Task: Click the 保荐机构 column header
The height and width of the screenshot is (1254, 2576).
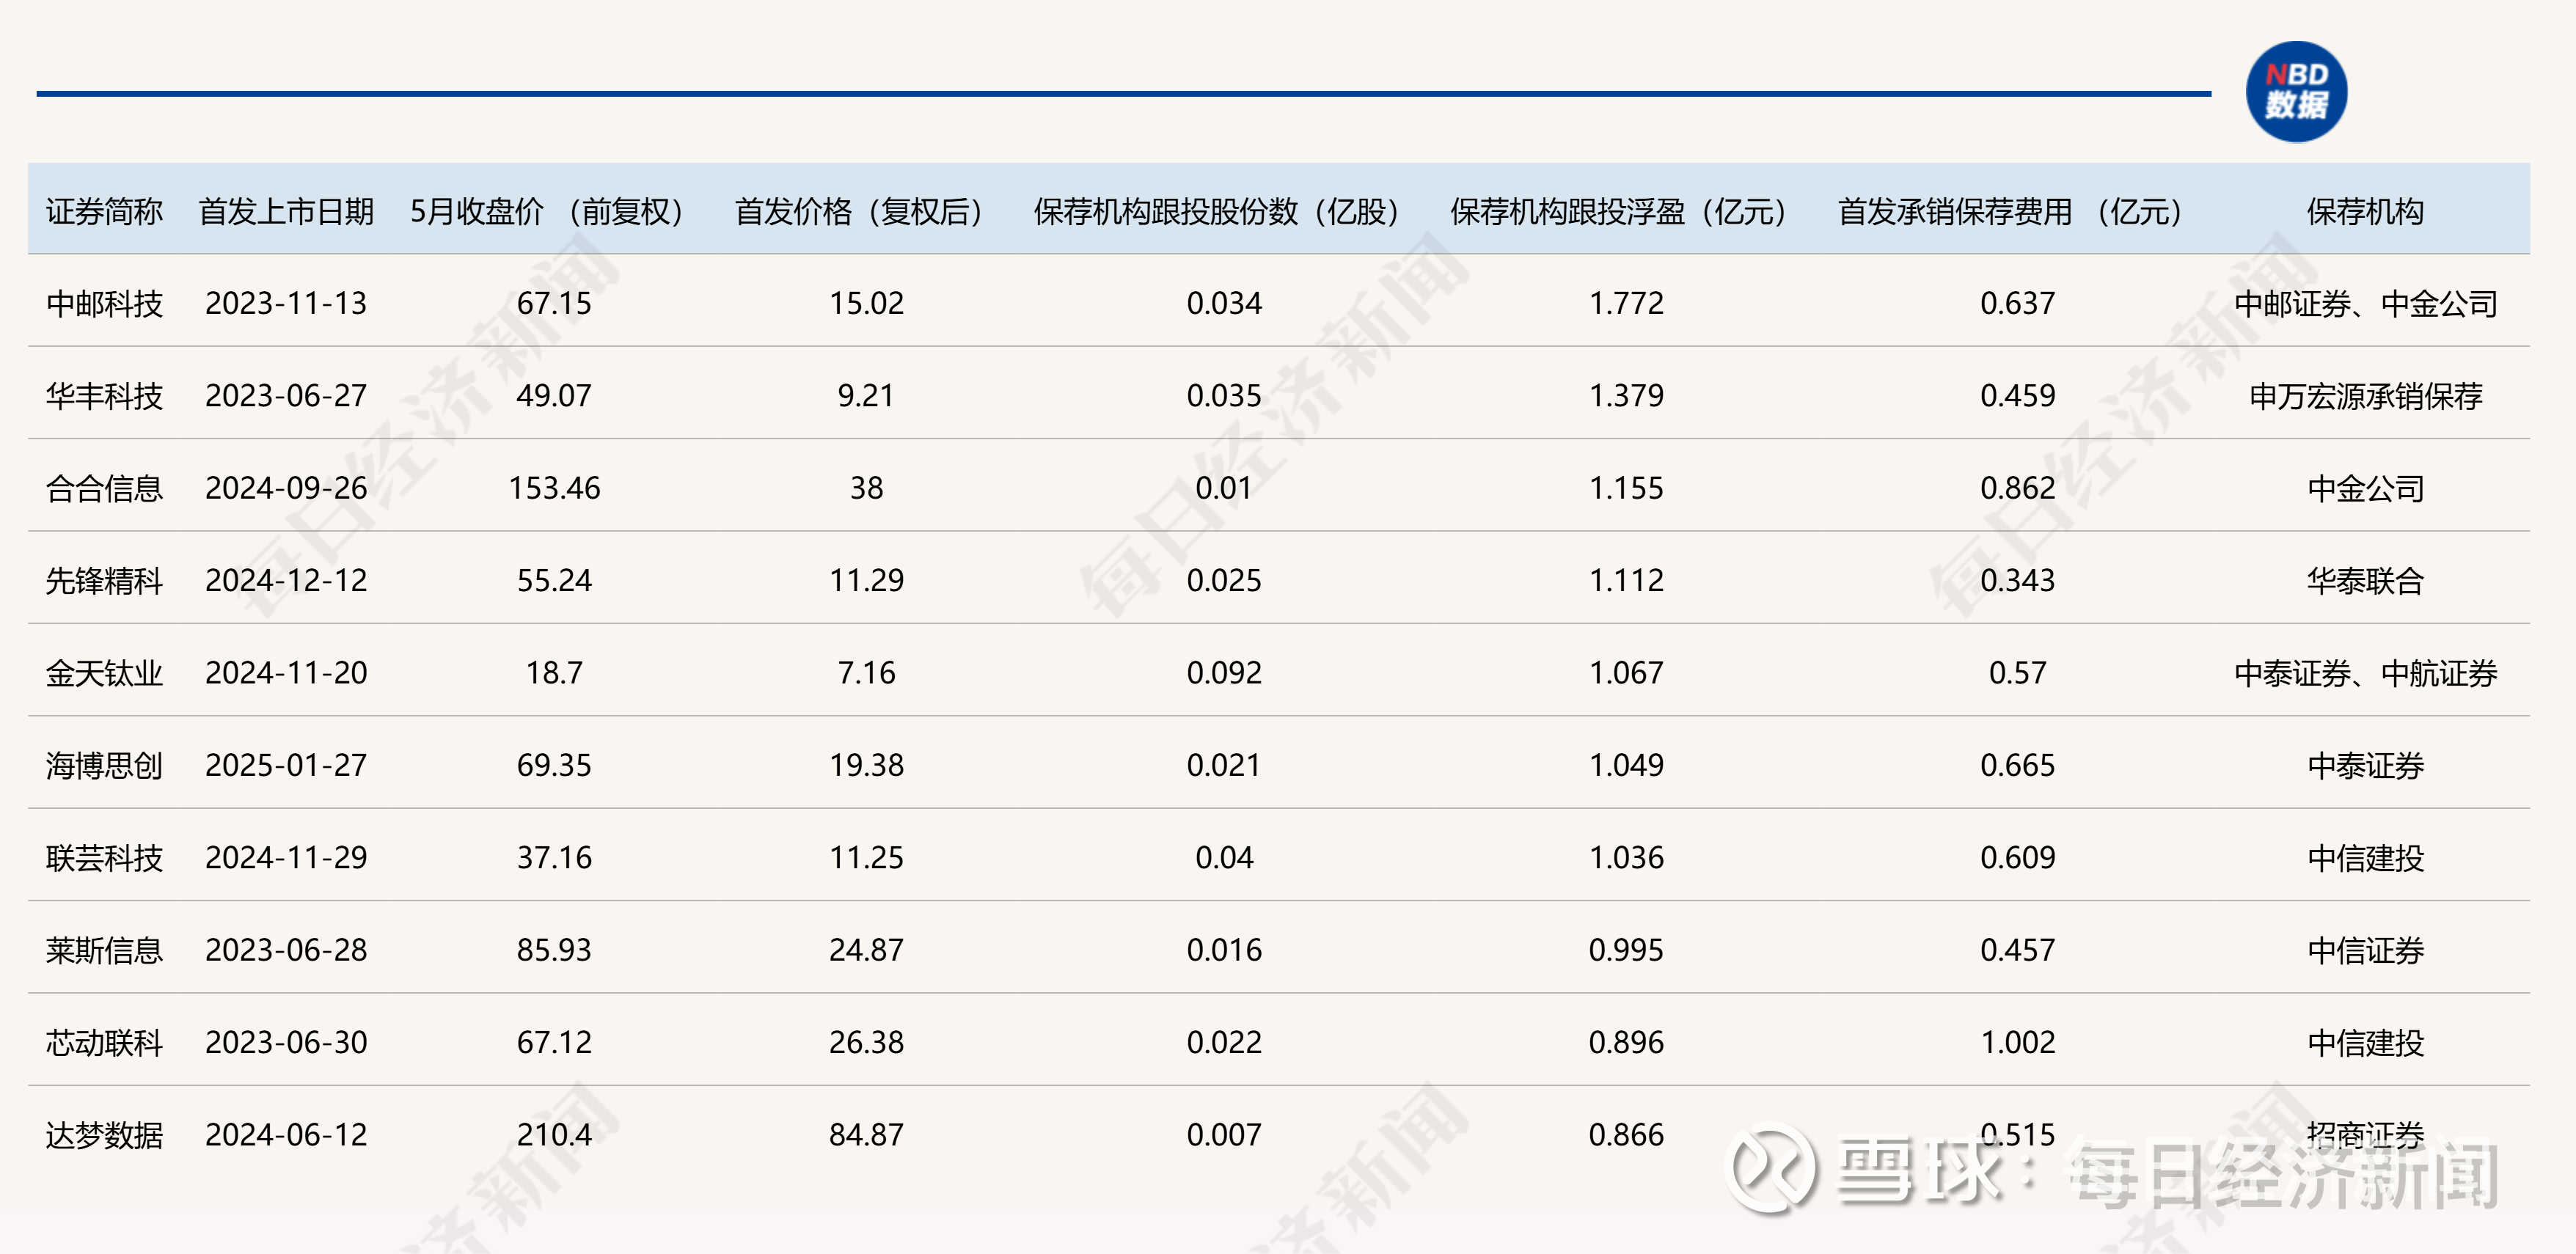Action: 2365,212
